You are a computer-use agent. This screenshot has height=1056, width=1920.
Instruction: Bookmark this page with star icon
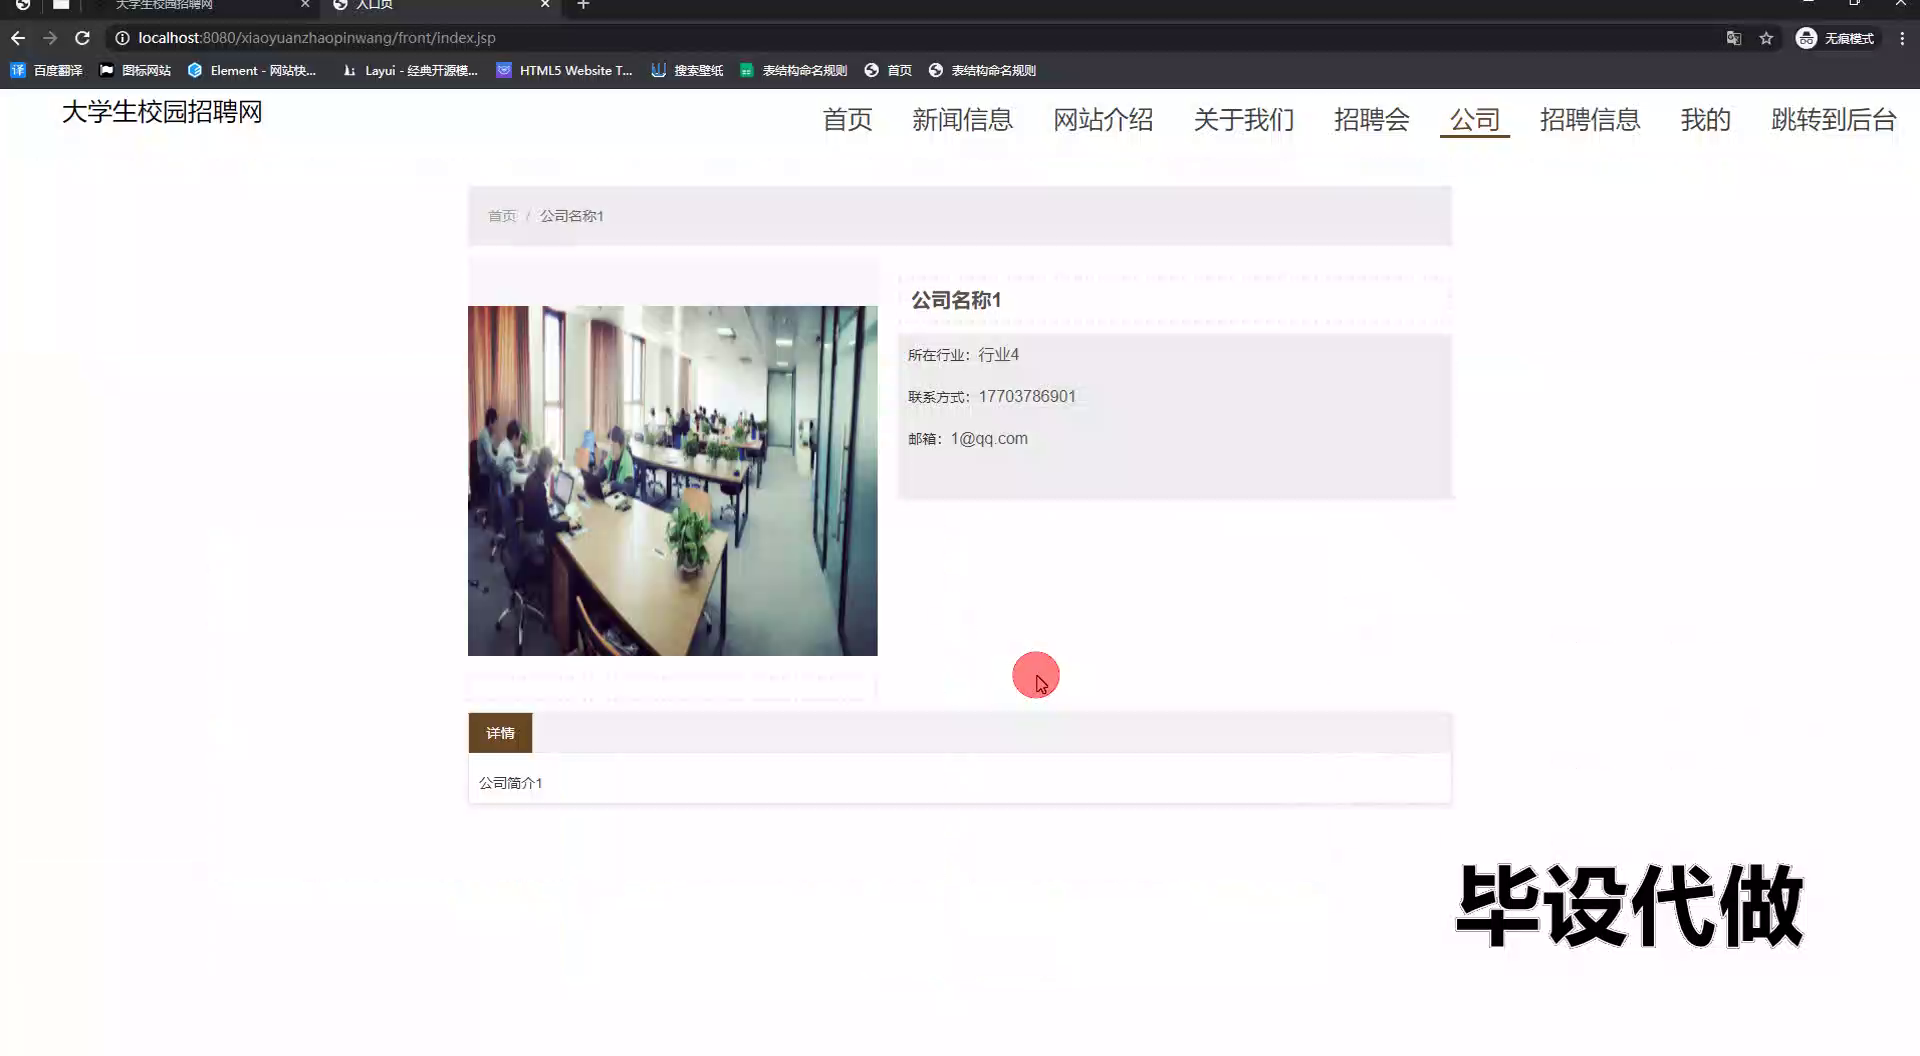click(x=1766, y=38)
